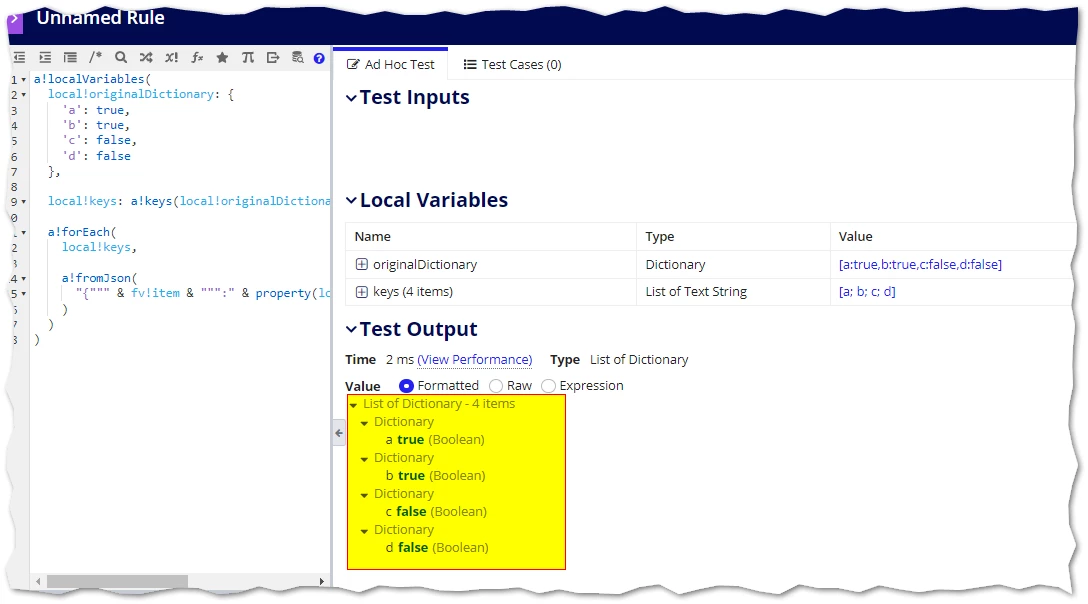The width and height of the screenshot is (1088, 604).
Task: Expand the originalDictionary variable row
Action: tap(362, 265)
